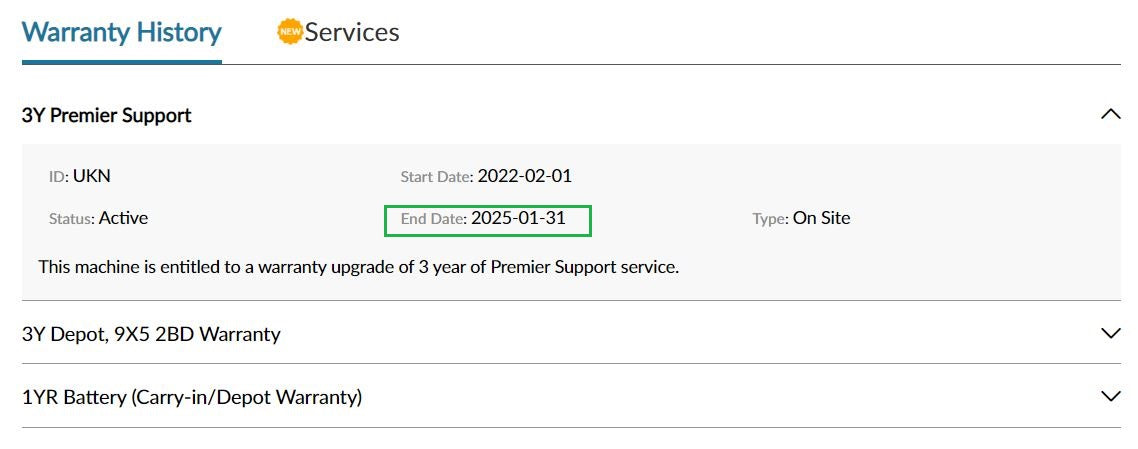Click the End Date field label
This screenshot has width=1138, height=449.
point(433,219)
